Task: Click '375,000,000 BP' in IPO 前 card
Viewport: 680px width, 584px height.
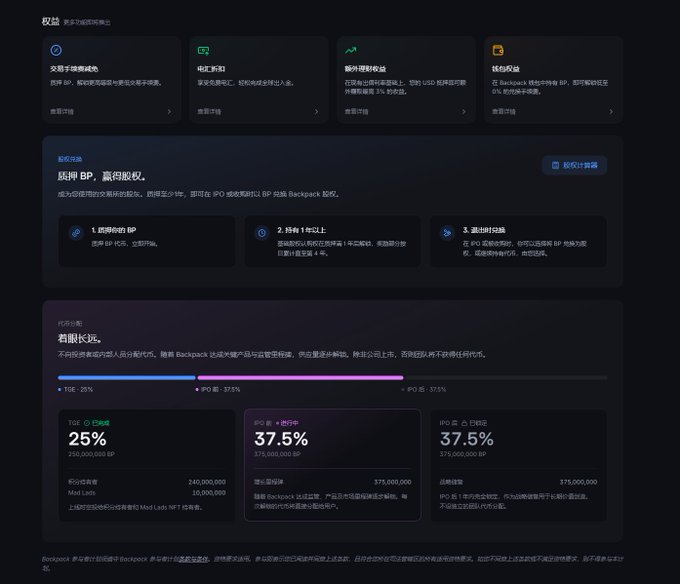Action: coord(277,454)
